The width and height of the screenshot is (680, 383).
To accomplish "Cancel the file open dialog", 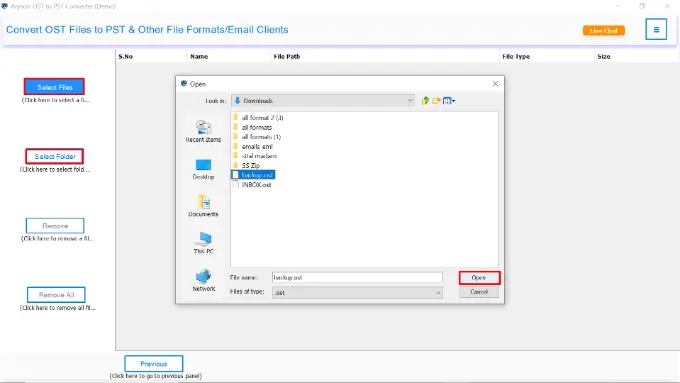I will (x=479, y=292).
